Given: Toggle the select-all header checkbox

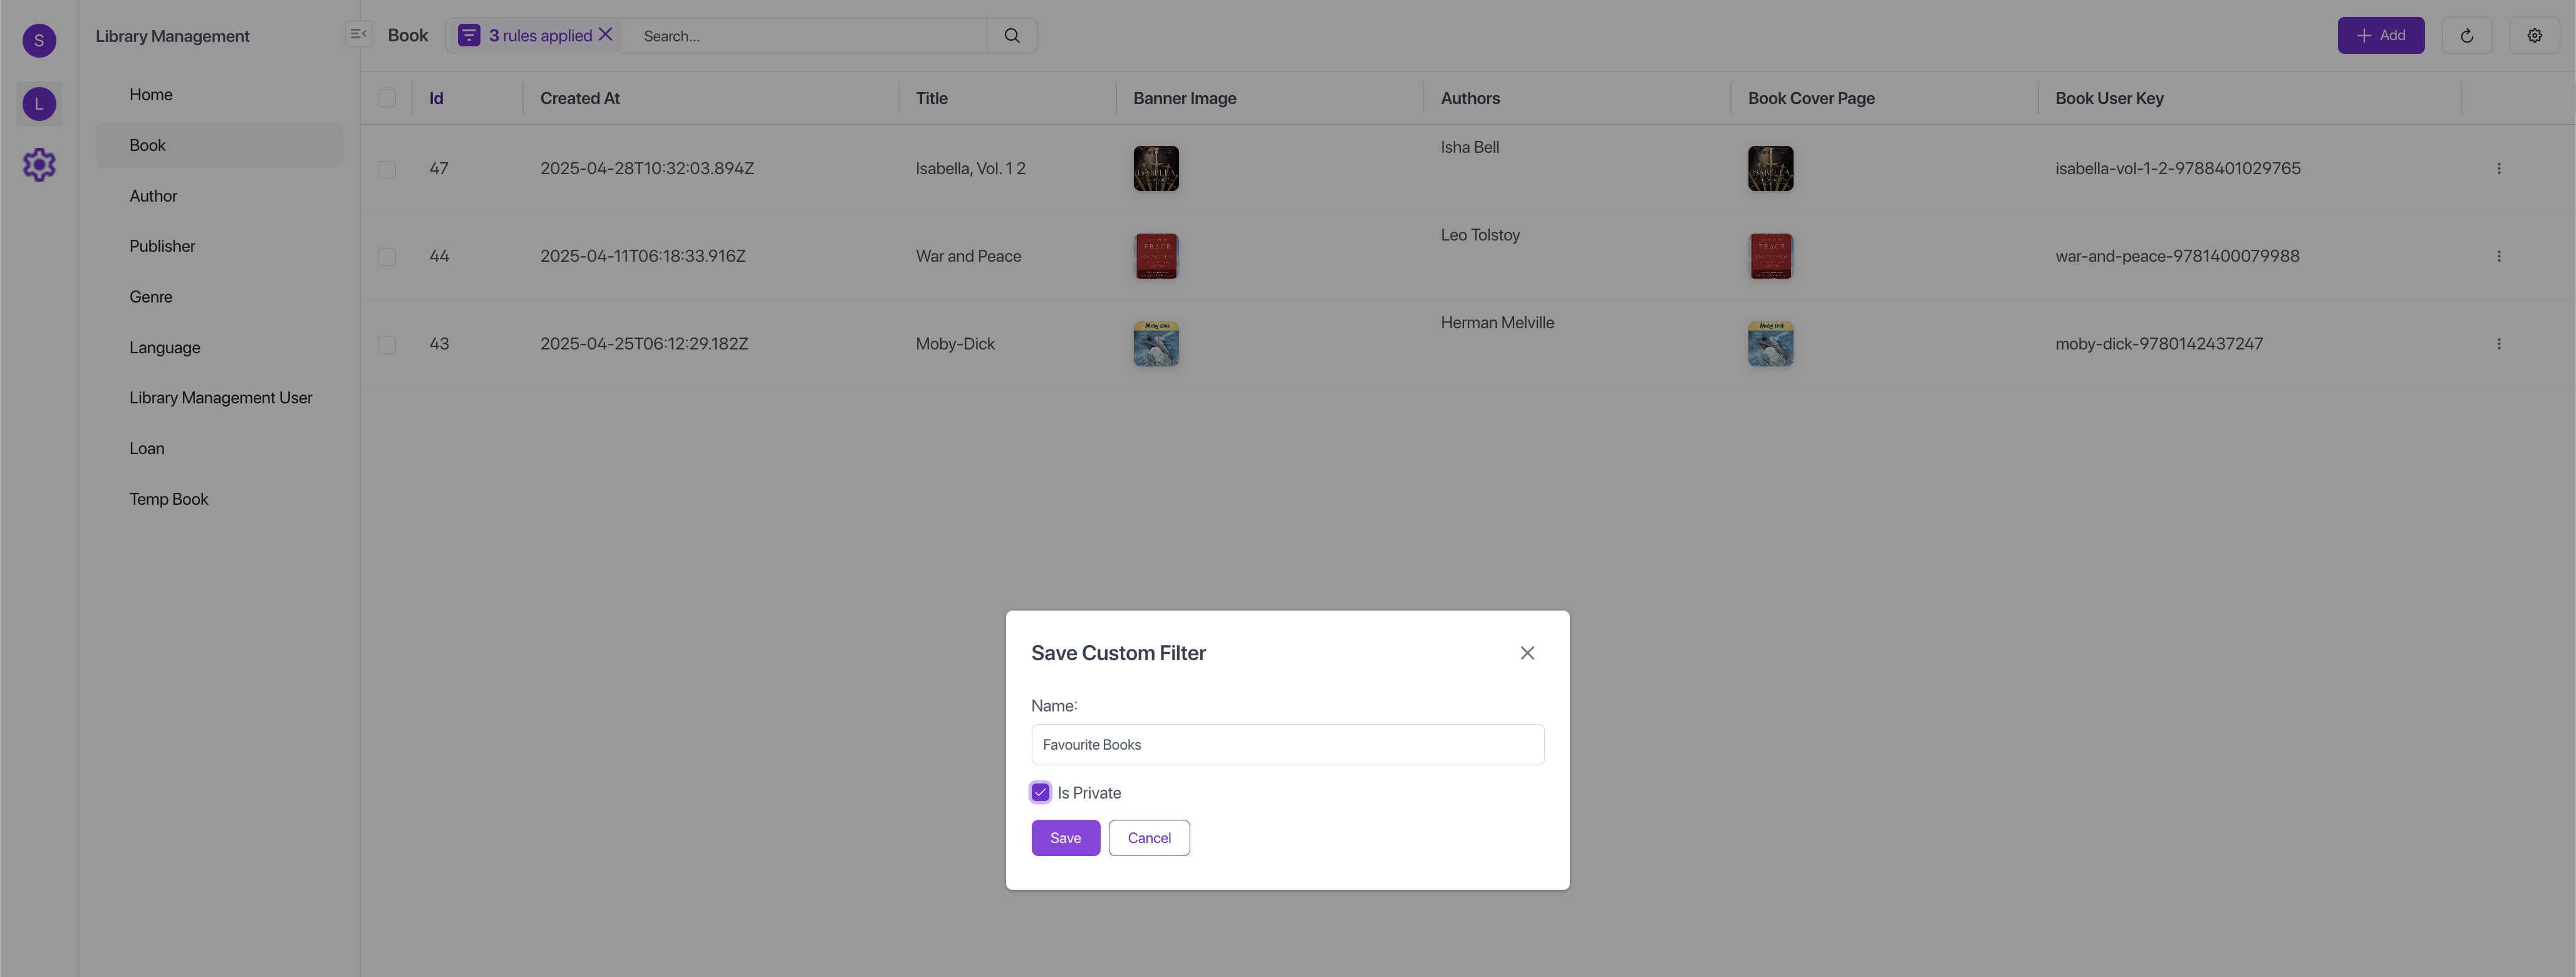Looking at the screenshot, I should (387, 98).
